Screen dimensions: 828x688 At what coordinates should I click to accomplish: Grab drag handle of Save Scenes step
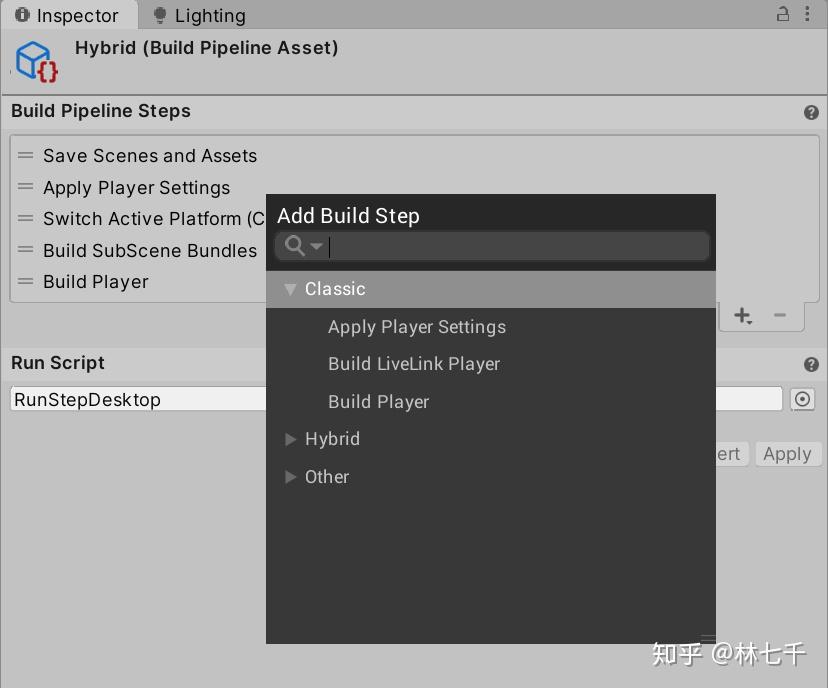[26, 156]
